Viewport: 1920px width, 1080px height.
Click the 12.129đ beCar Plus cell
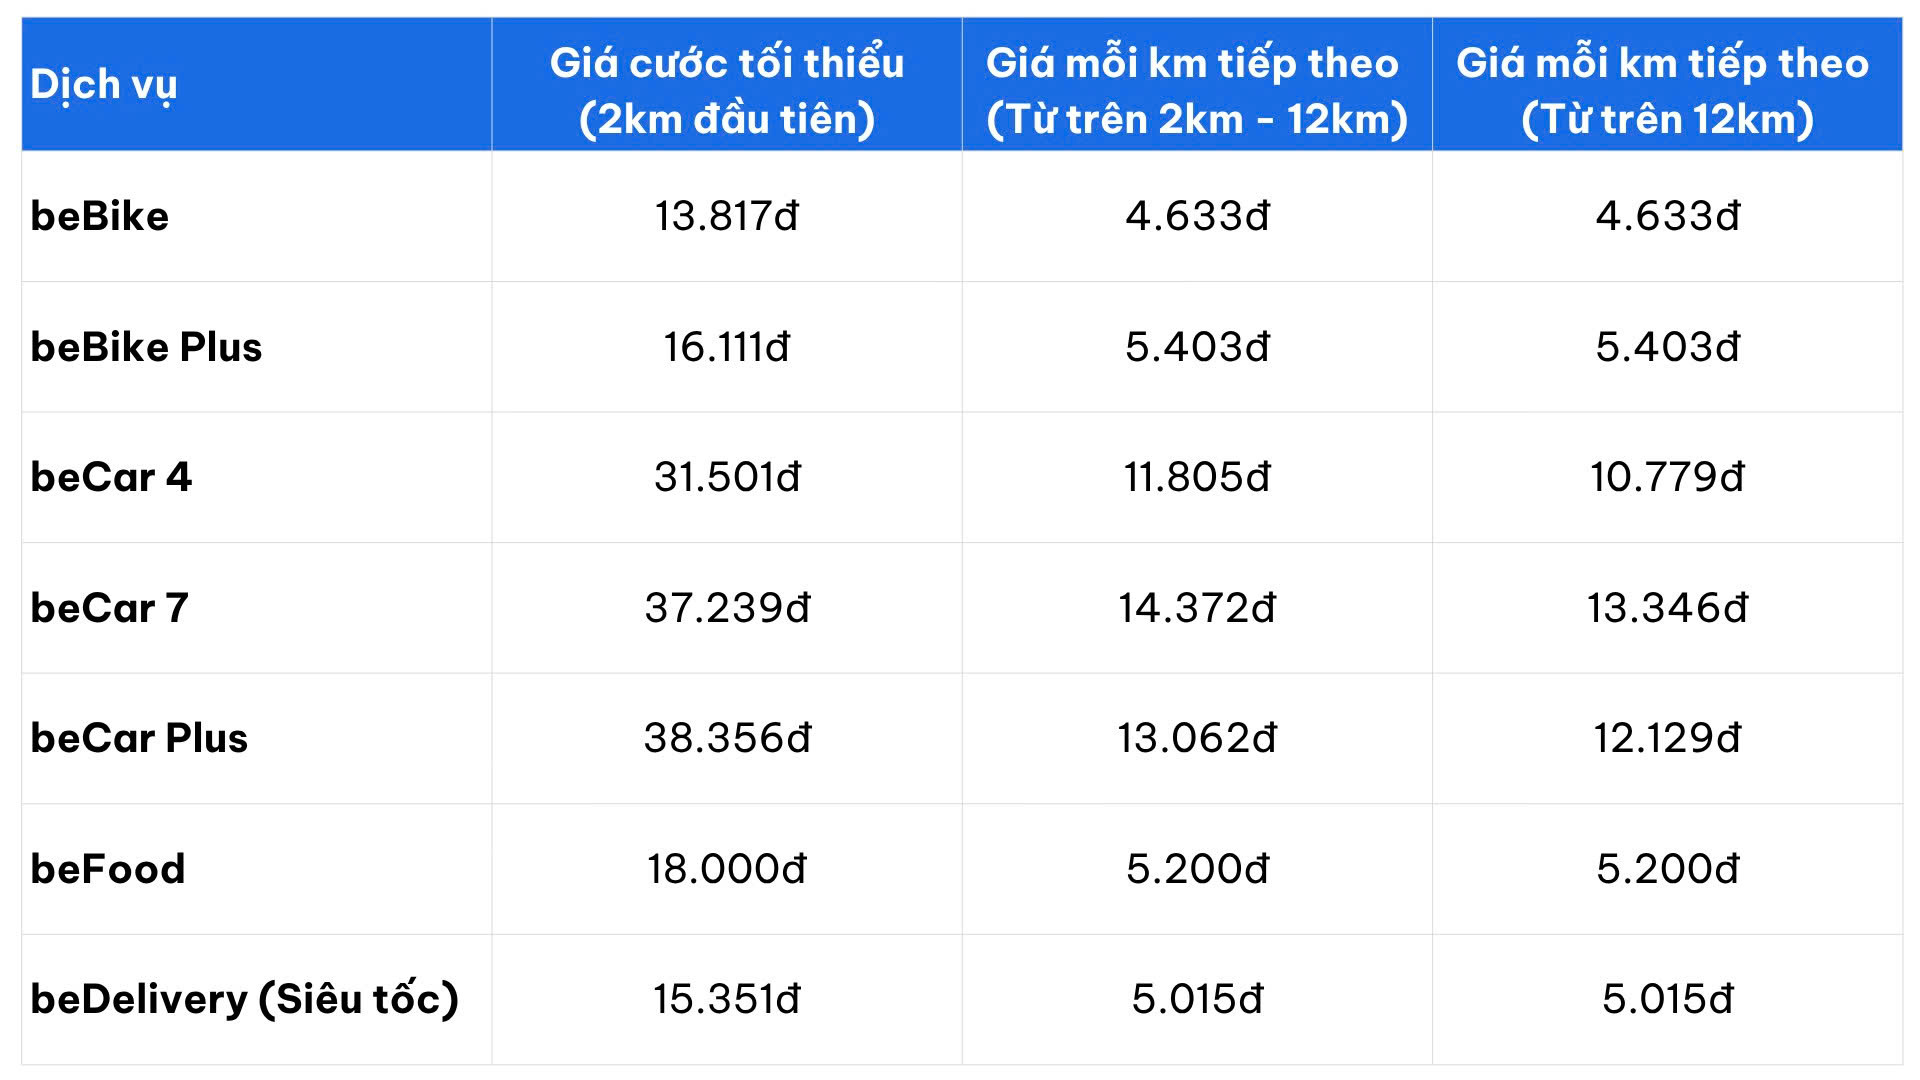[x=1667, y=738]
